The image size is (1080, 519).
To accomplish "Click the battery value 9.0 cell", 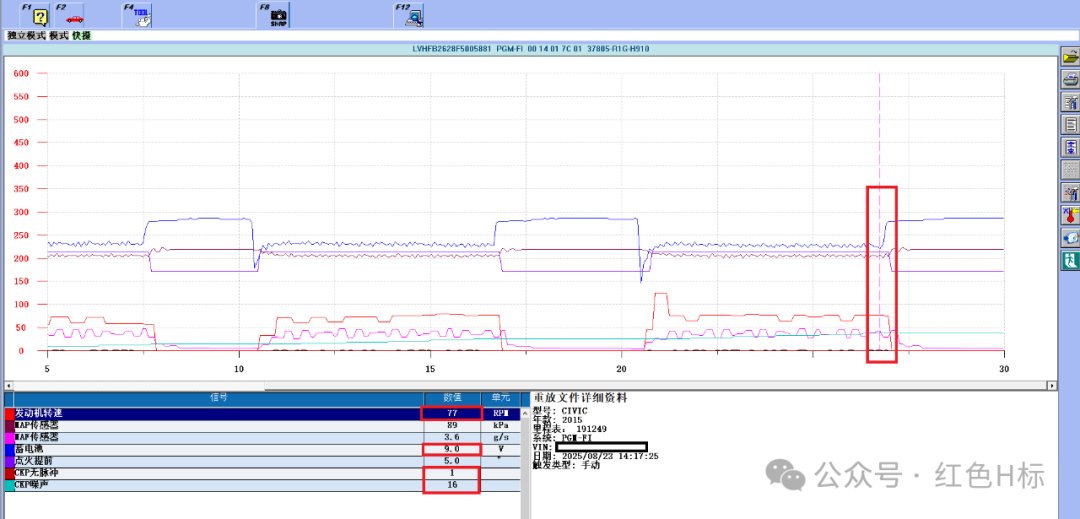I will (451, 449).
